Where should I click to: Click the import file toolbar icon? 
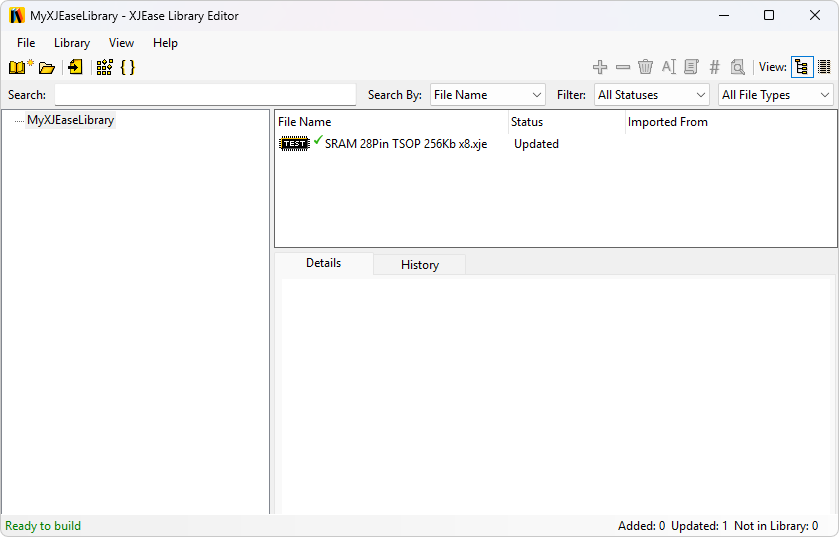[75, 67]
